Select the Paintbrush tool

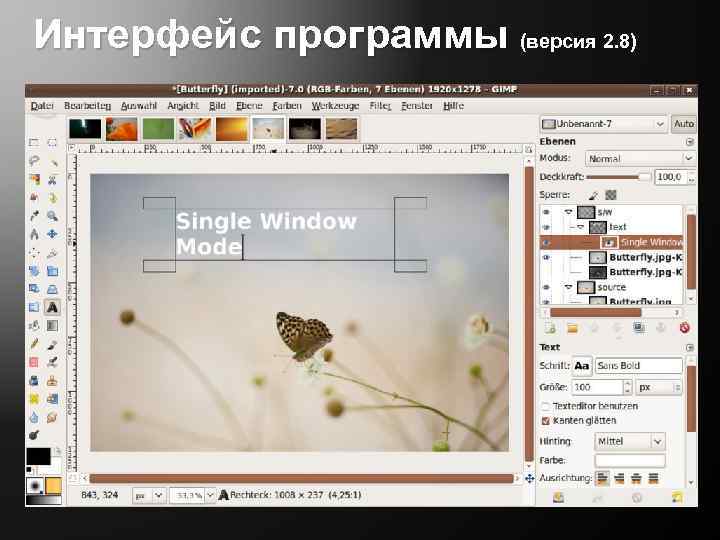[x=52, y=344]
